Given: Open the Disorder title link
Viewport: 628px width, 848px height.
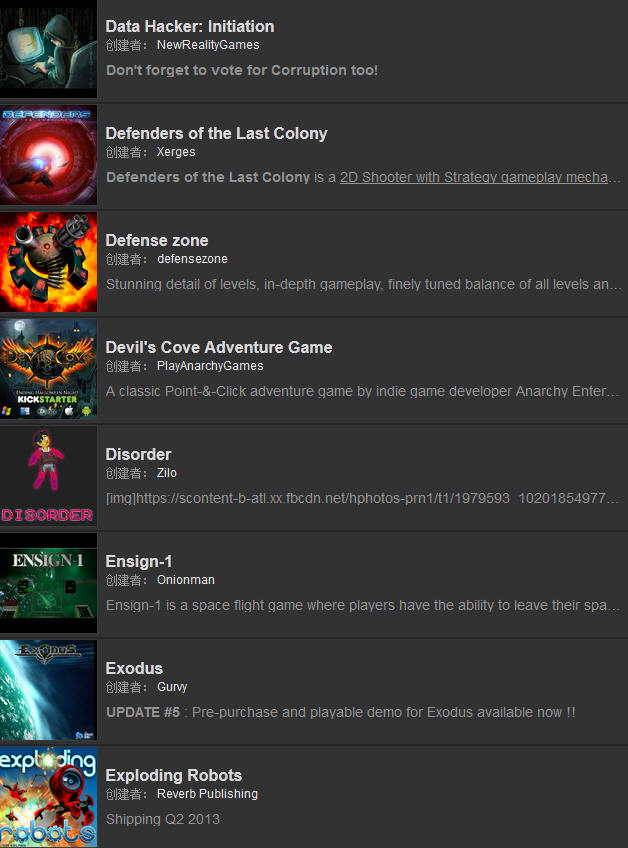Looking at the screenshot, I should (138, 454).
